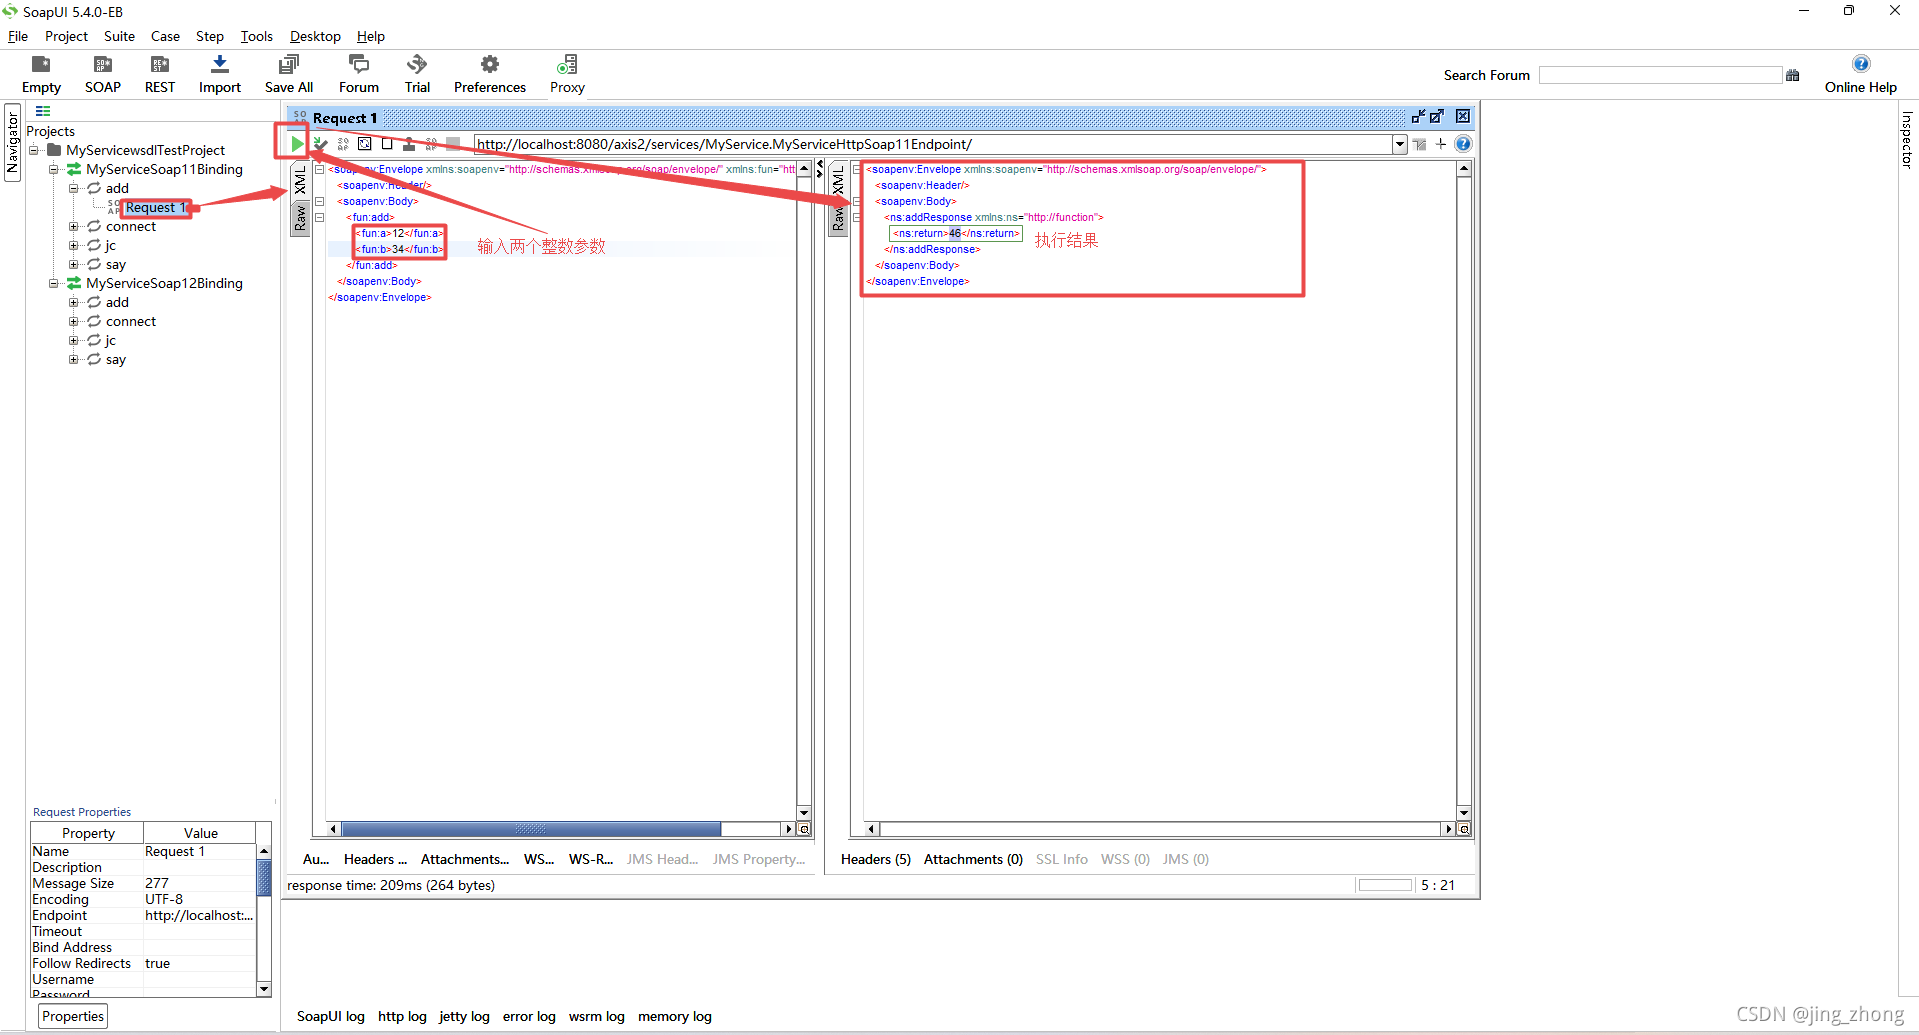Click the response editor horizontal scrollbar
Image resolution: width=1919 pixels, height=1035 pixels.
1160,829
